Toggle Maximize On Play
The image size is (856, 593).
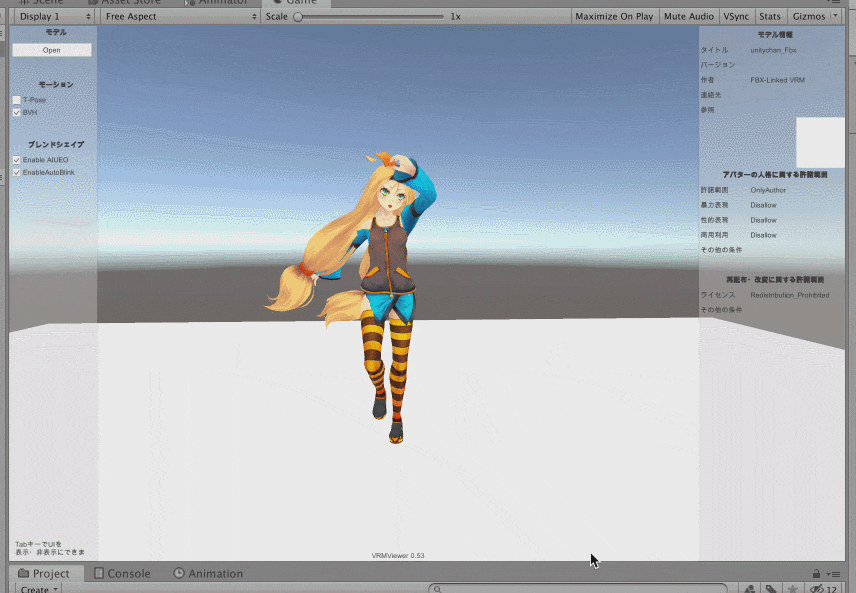614,16
